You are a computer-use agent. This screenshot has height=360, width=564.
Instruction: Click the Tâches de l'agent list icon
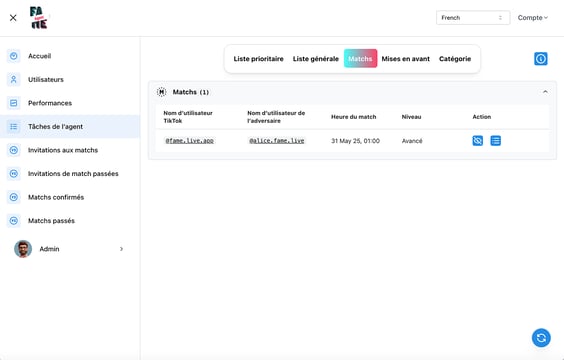(x=14, y=127)
